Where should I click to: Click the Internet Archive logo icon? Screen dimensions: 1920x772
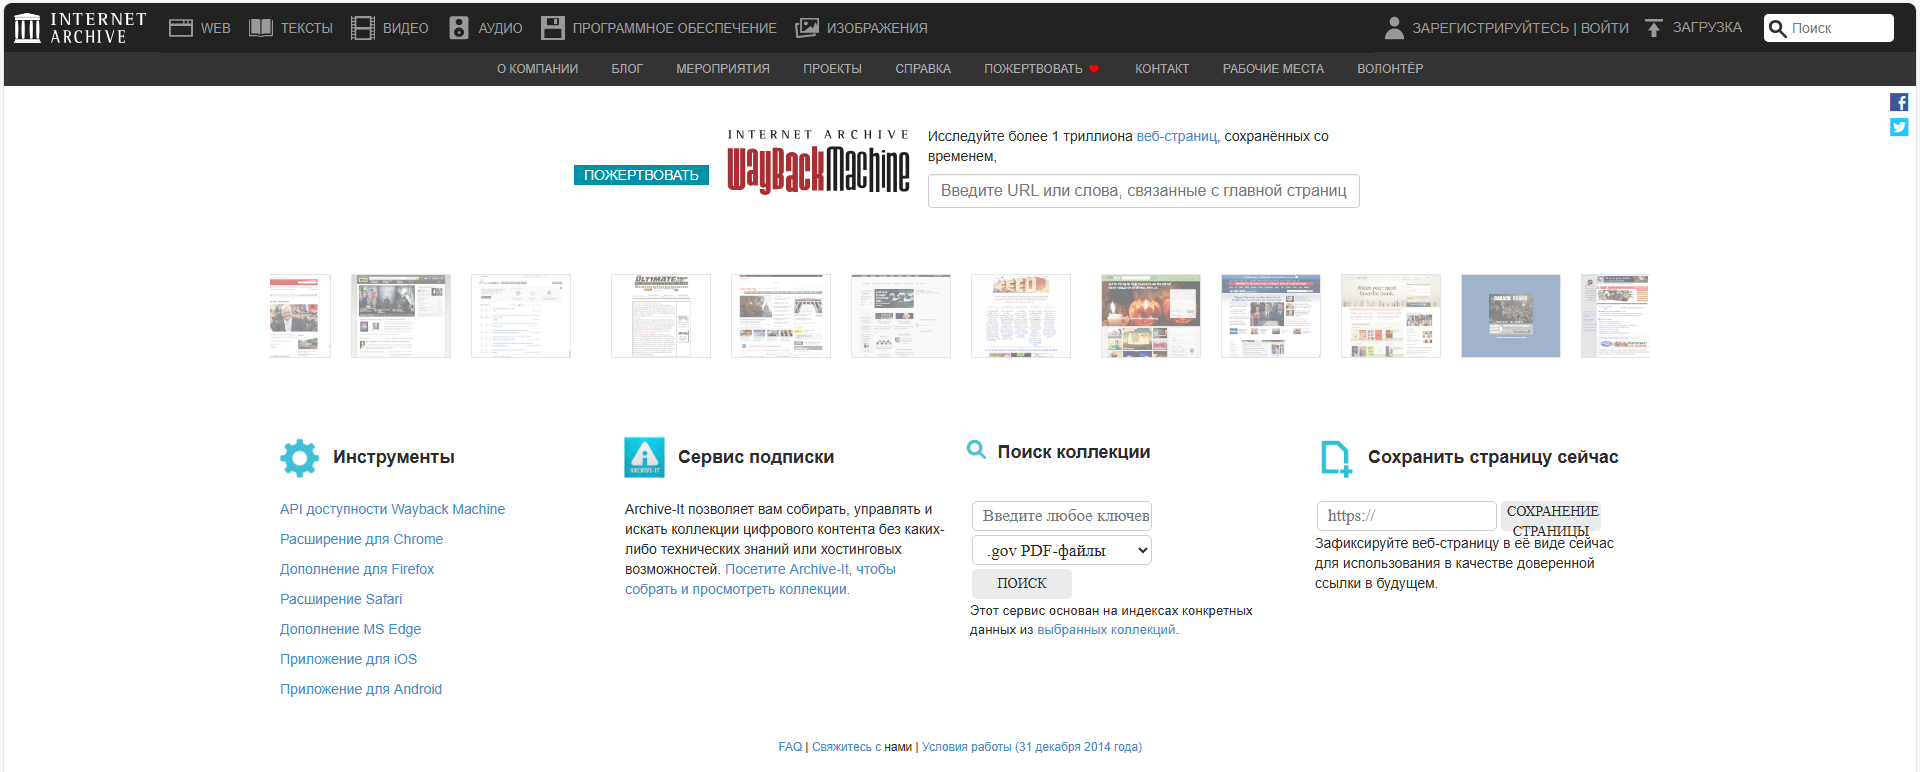tap(28, 28)
